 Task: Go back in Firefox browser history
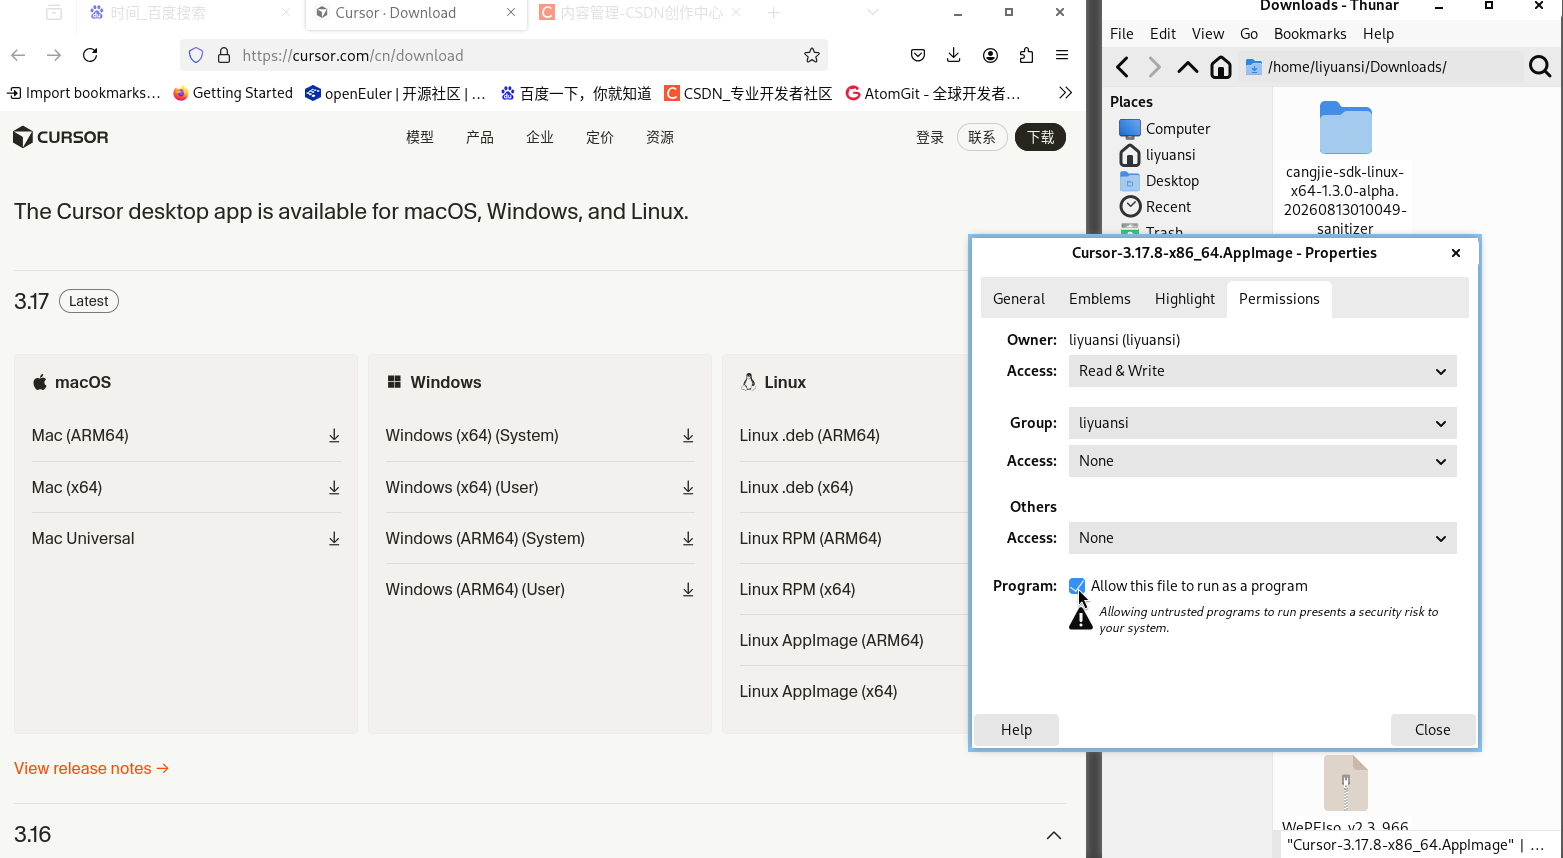[18, 55]
